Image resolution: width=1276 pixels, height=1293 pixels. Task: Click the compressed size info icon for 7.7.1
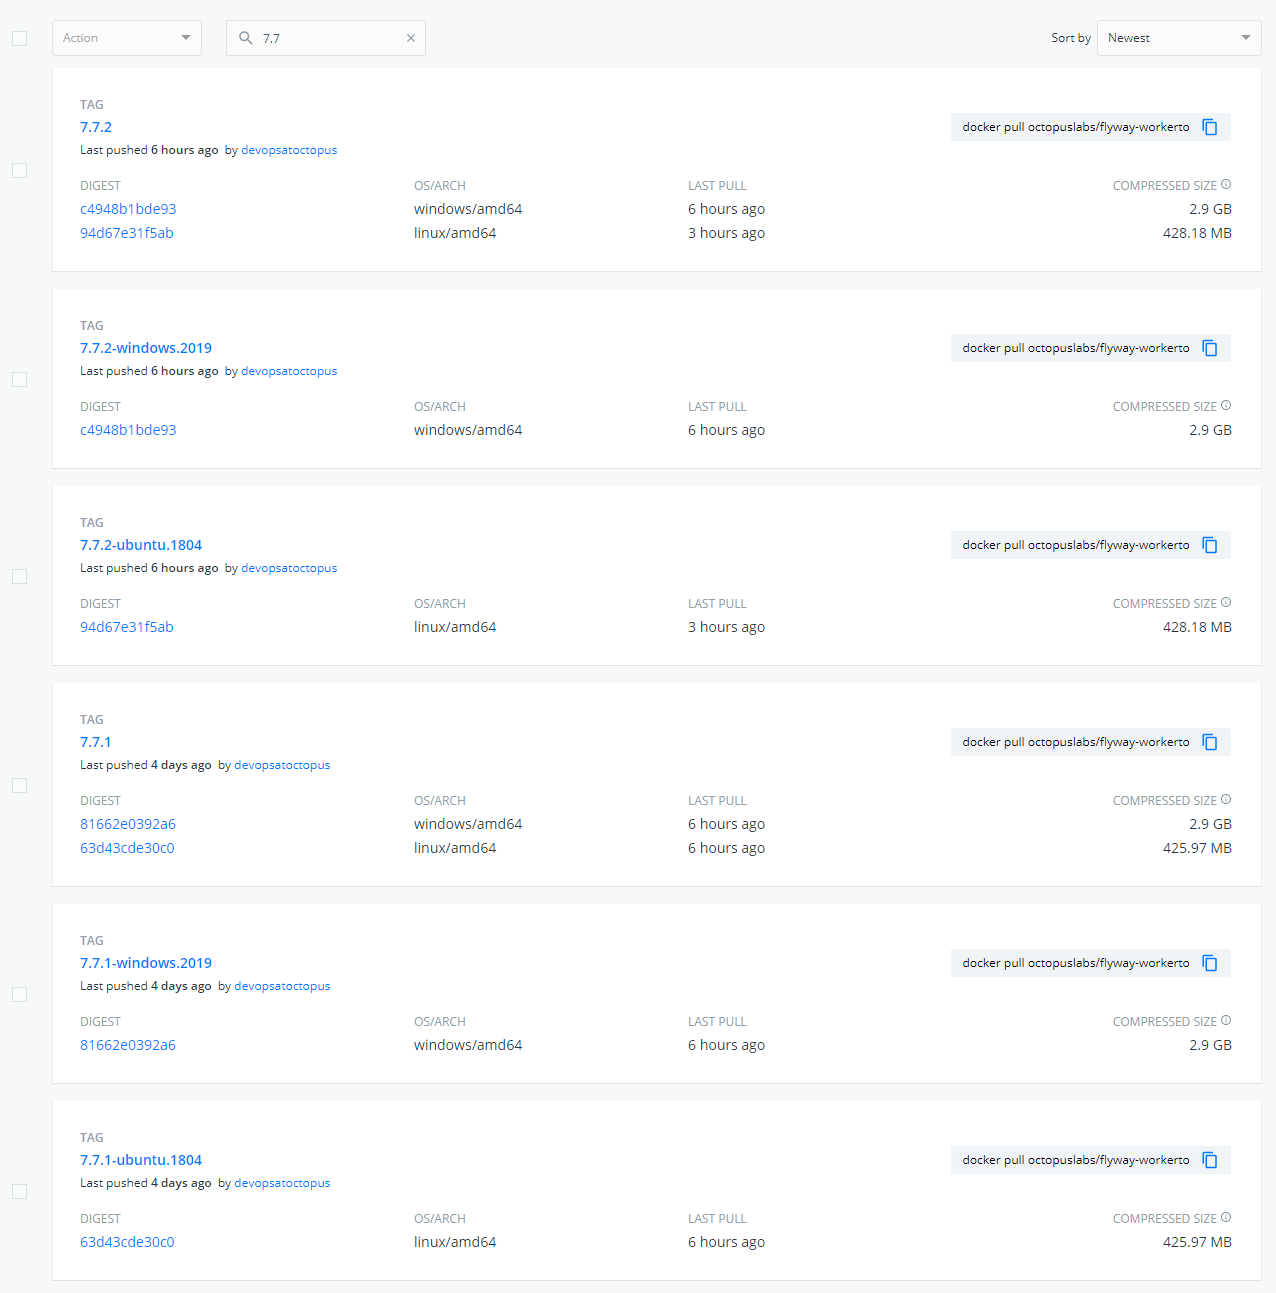point(1226,799)
